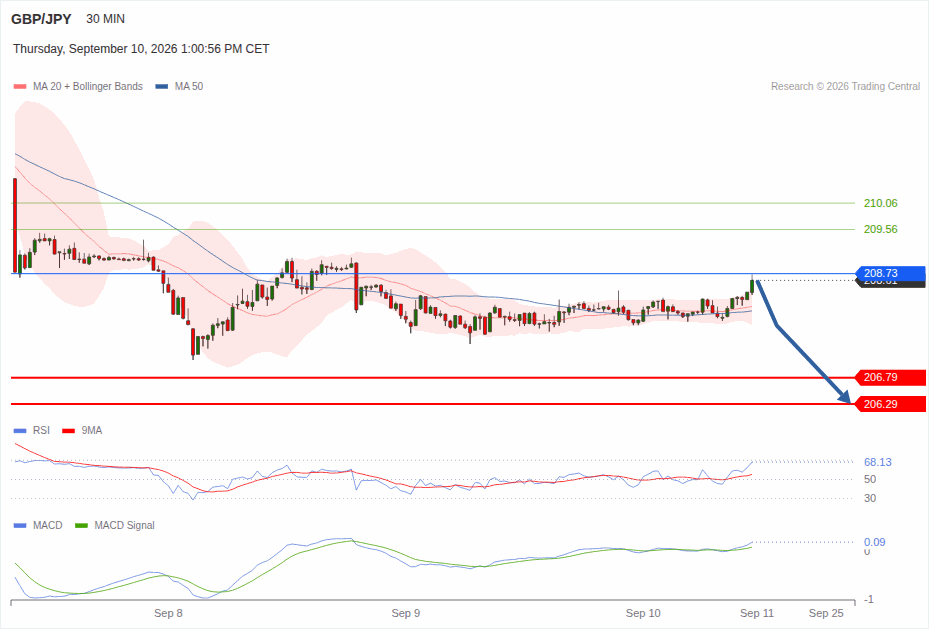929x629 pixels.
Task: Click the 30 MIN timeframe label
Action: (105, 19)
